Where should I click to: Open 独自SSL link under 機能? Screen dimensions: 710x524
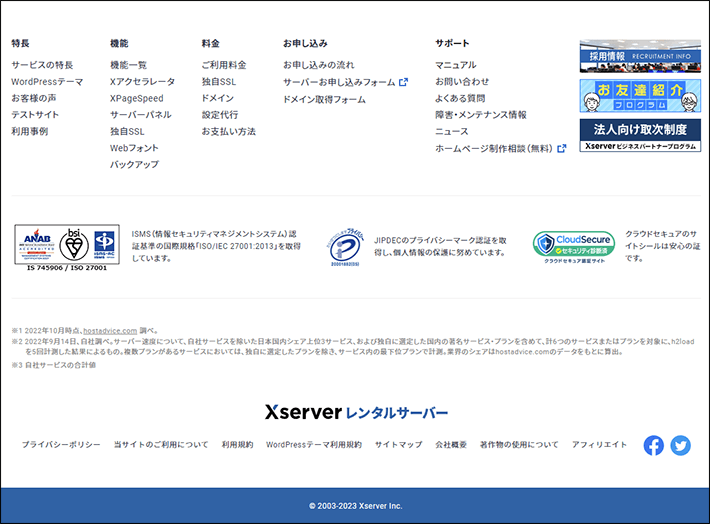pyautogui.click(x=127, y=131)
